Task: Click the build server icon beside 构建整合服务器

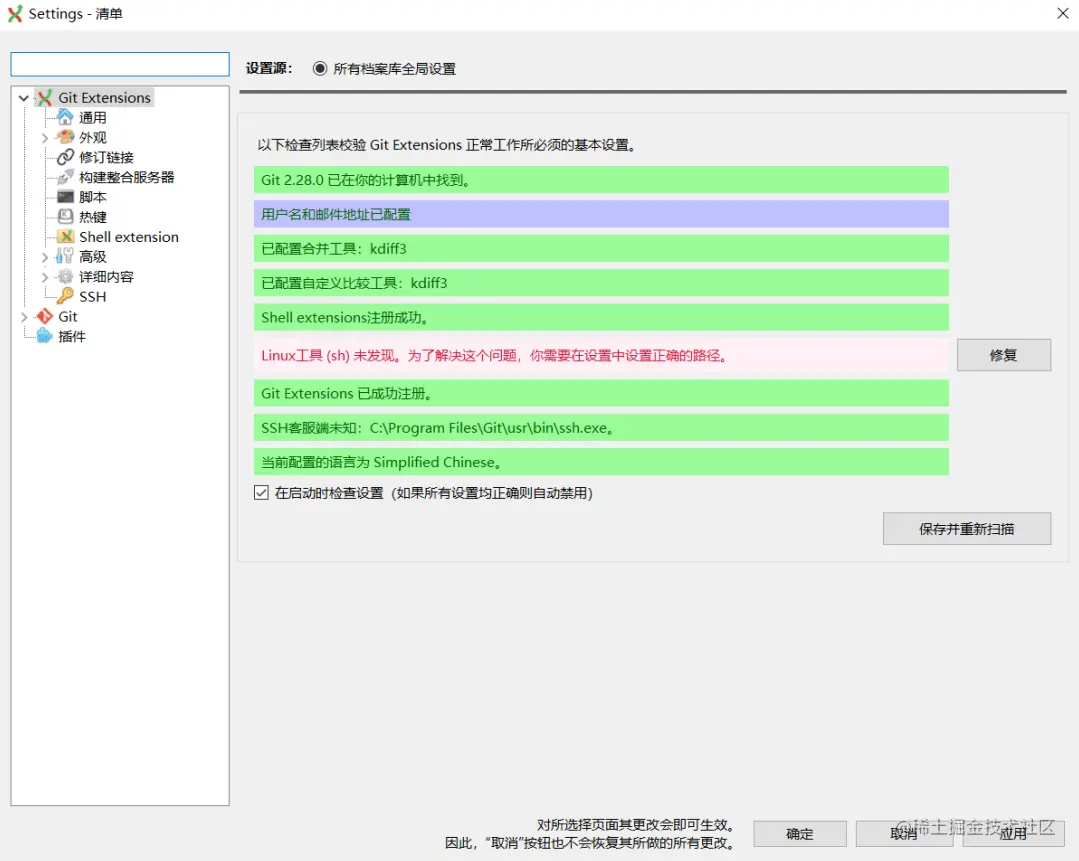Action: pos(65,177)
